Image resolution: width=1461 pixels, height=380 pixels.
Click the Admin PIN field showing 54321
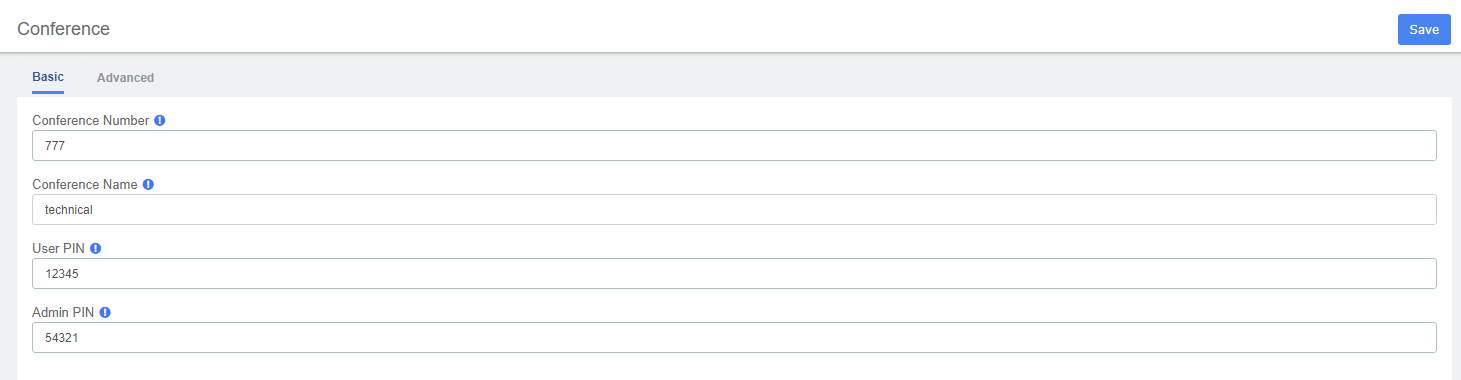coord(734,337)
